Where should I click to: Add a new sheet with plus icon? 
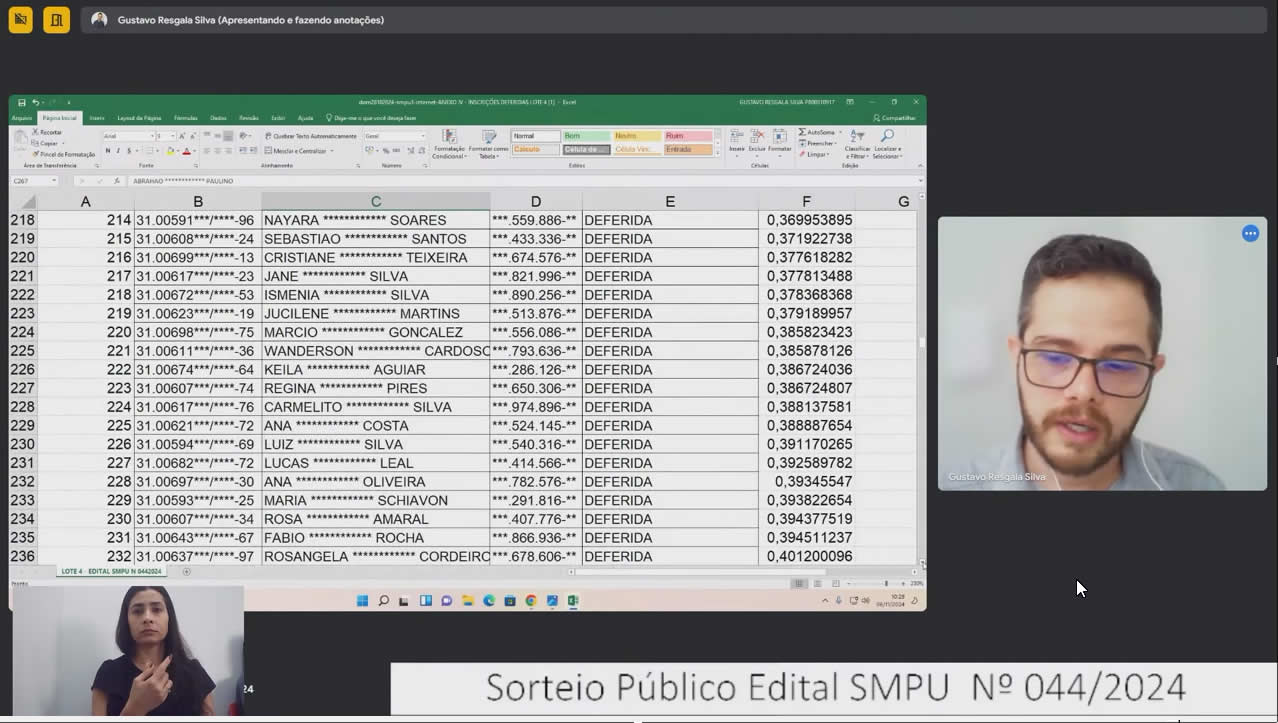(x=186, y=571)
